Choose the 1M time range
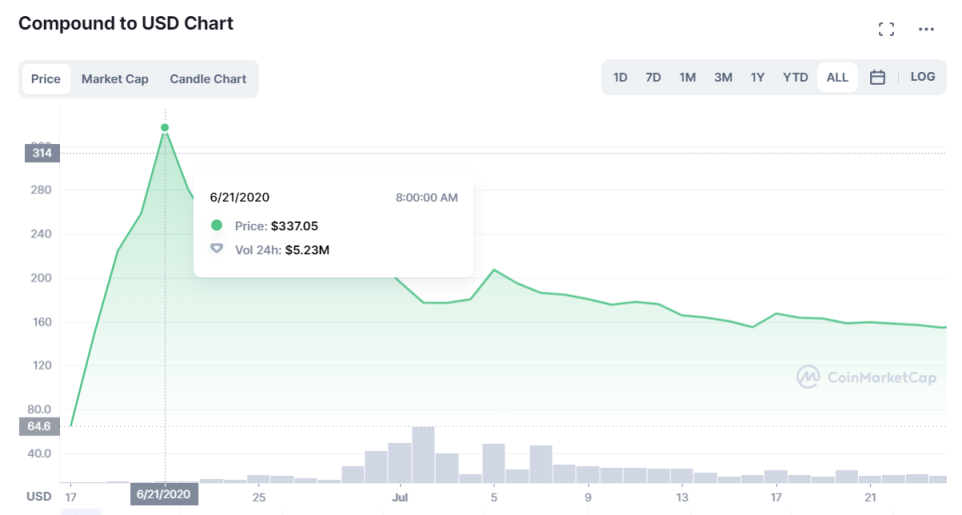962x515 pixels. (687, 77)
